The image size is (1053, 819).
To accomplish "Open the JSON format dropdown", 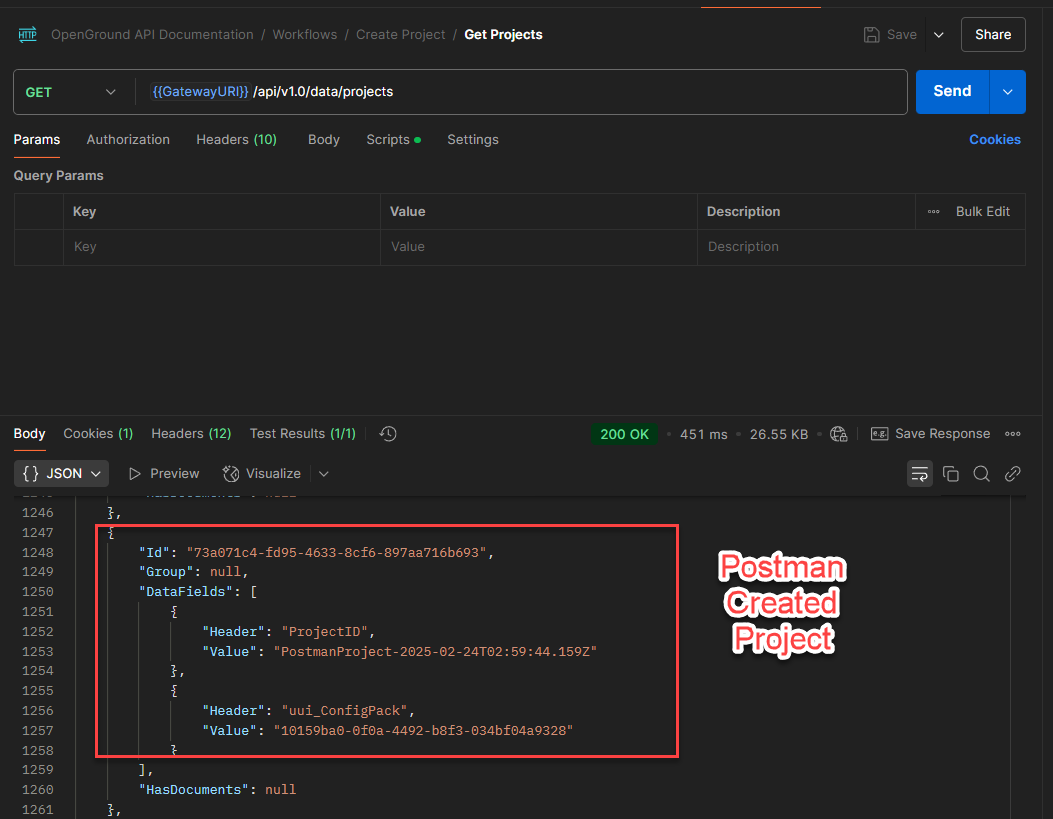I will click(x=61, y=474).
